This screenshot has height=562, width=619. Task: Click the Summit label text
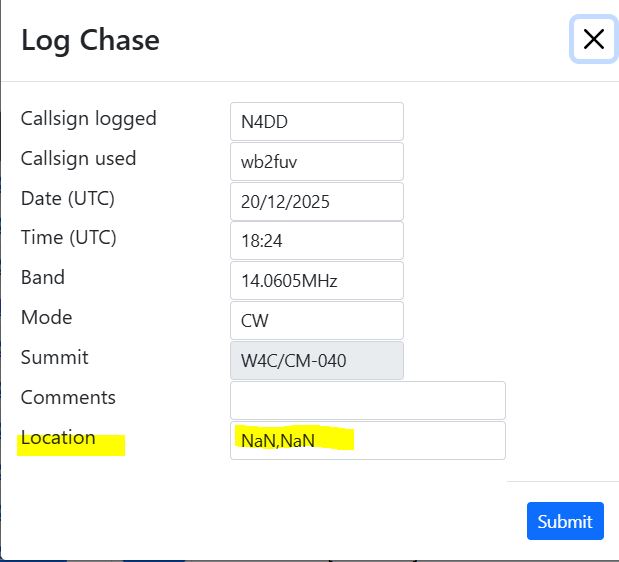54,358
